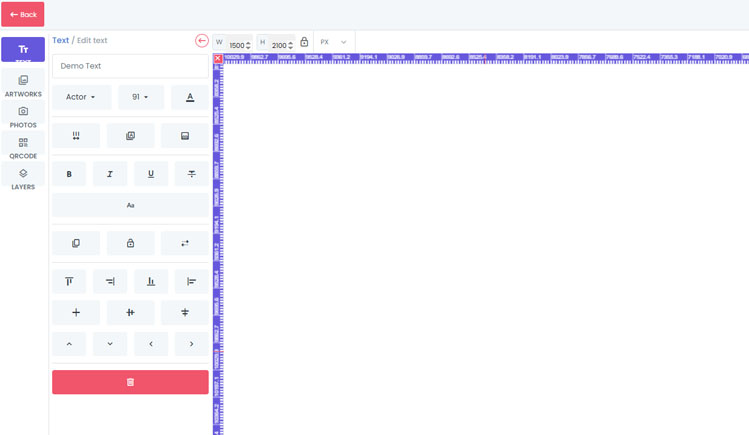
Task: Click the width stepper arrows
Action: point(248,45)
